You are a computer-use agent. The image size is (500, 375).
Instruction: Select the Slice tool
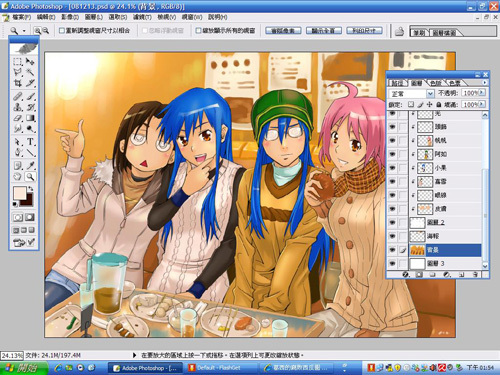[30, 83]
